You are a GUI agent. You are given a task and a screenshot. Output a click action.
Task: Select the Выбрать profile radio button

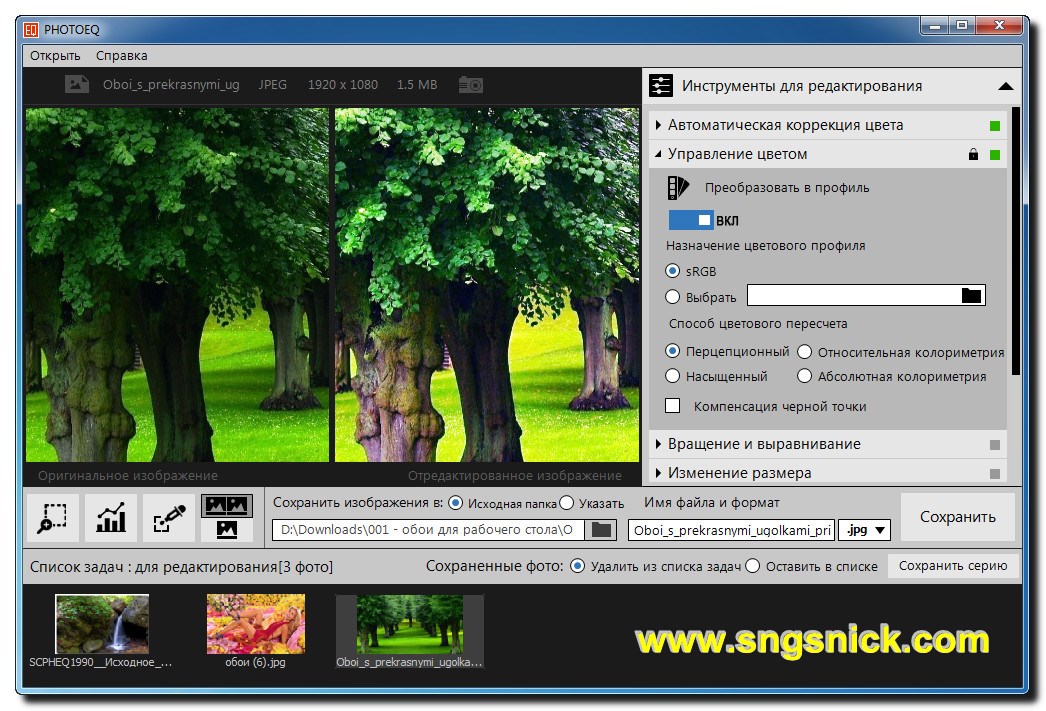(x=672, y=297)
